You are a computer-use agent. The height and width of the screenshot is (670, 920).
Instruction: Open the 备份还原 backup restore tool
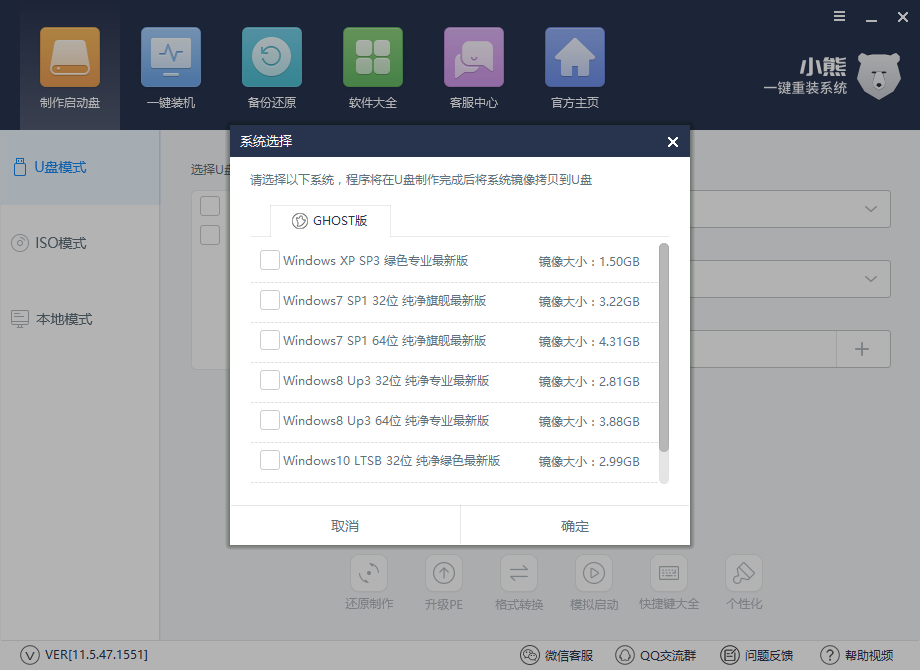(272, 68)
